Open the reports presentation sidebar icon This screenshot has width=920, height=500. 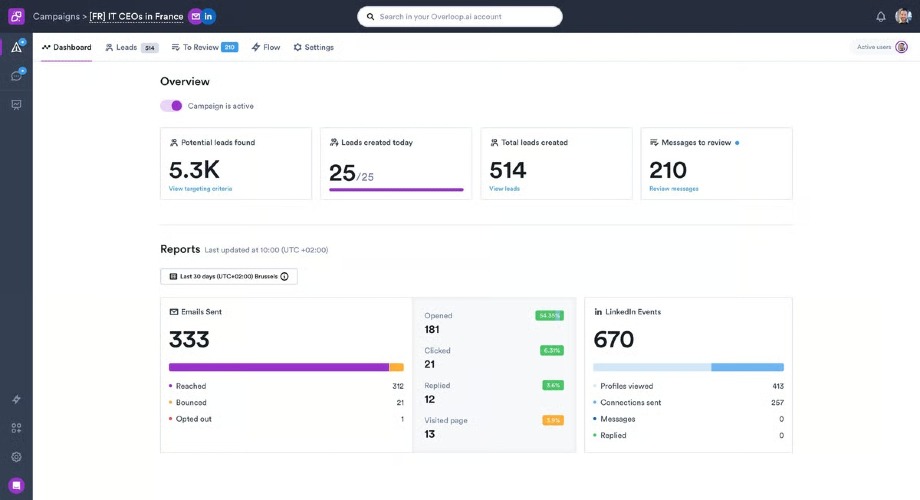[x=16, y=104]
